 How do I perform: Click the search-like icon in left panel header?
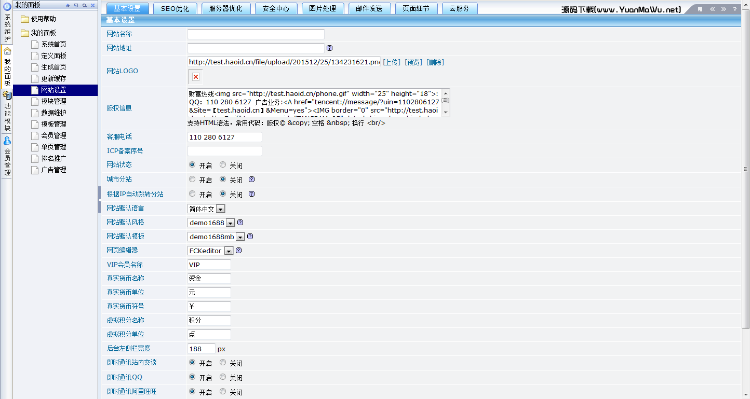(x=84, y=5)
